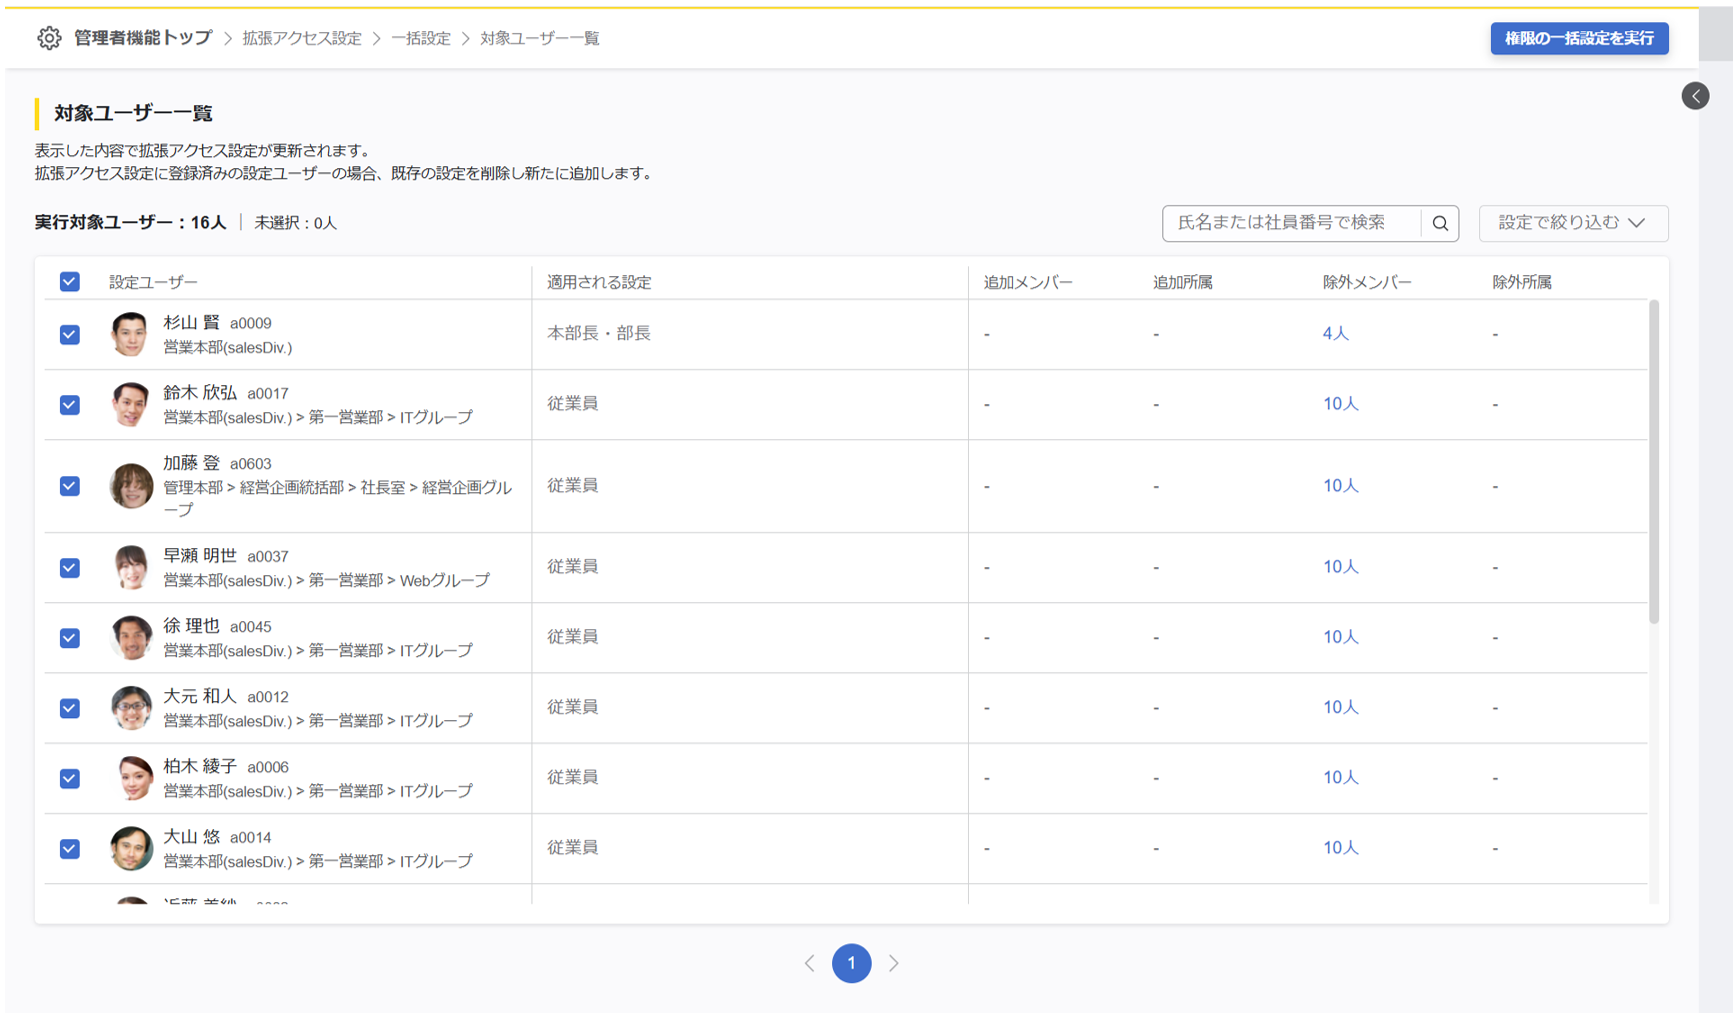
Task: Uncheck the checkbox for 徐 理也
Action: (69, 638)
